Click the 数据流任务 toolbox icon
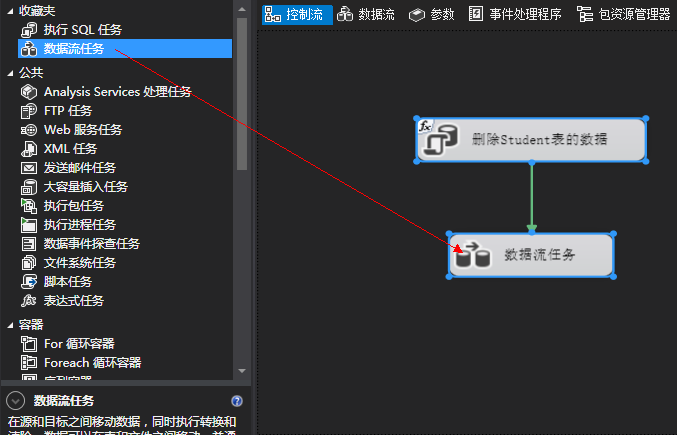The height and width of the screenshot is (435, 677). point(29,49)
